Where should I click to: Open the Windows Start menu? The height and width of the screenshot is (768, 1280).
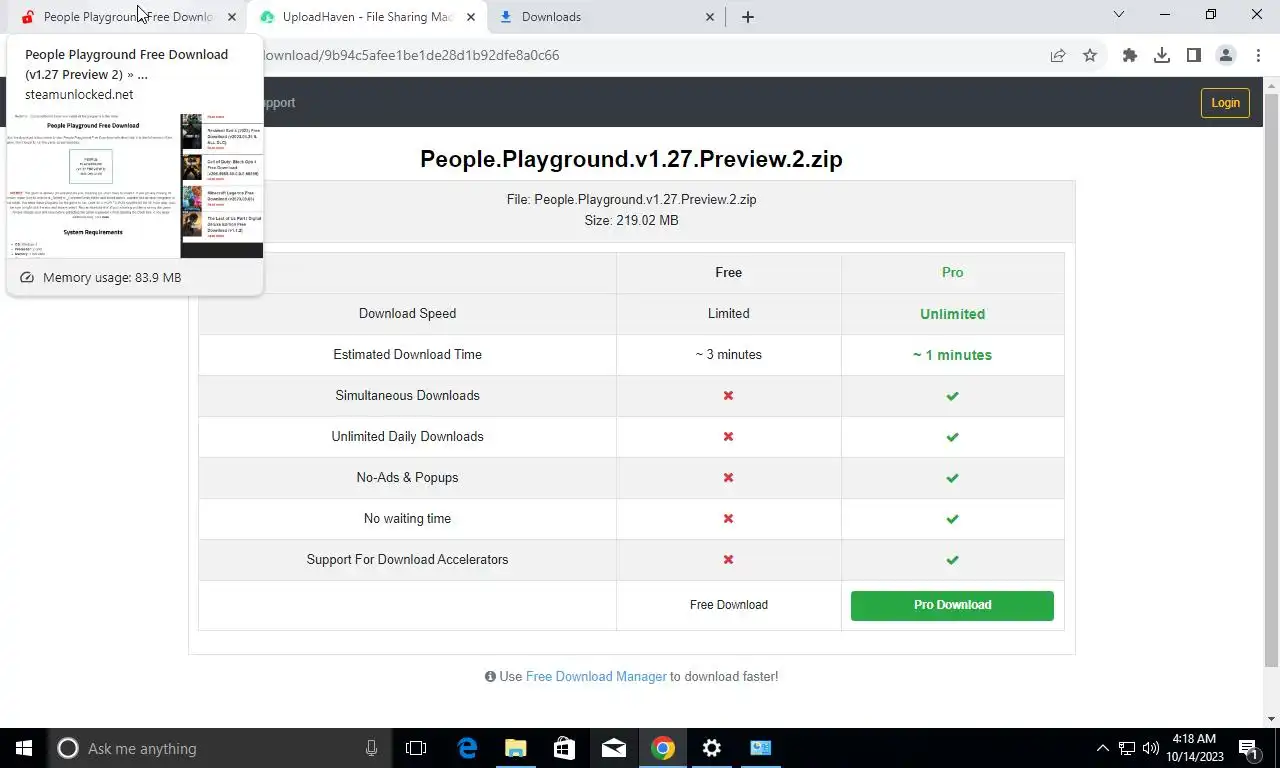pyautogui.click(x=23, y=748)
